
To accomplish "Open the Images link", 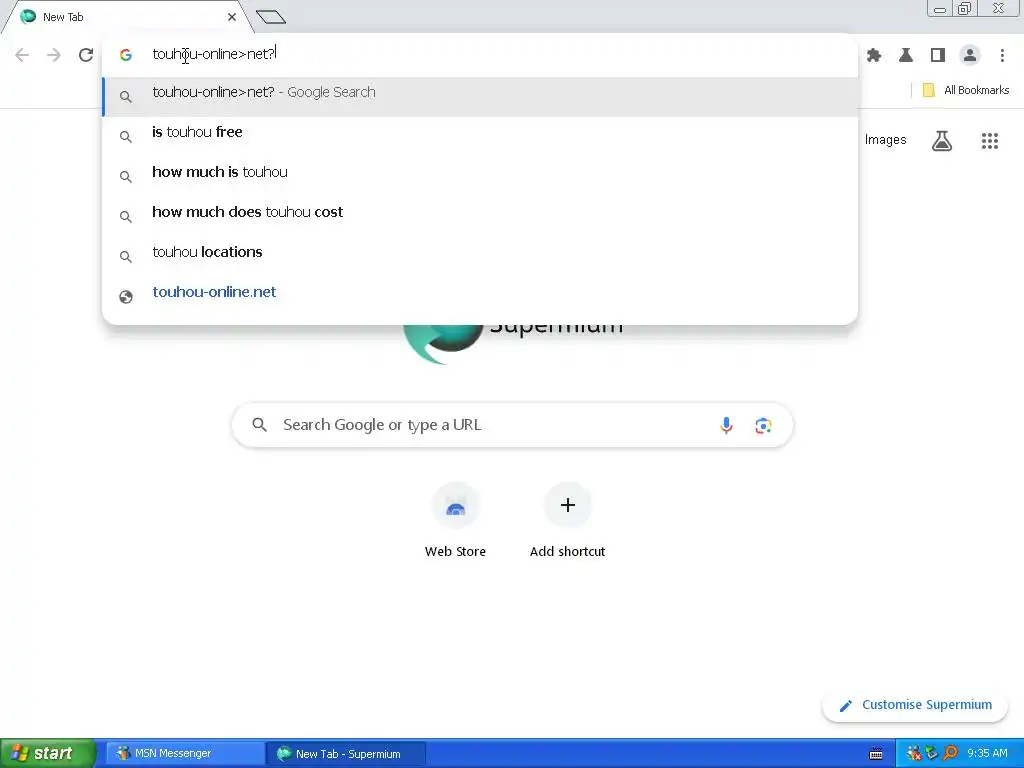I will [x=885, y=140].
